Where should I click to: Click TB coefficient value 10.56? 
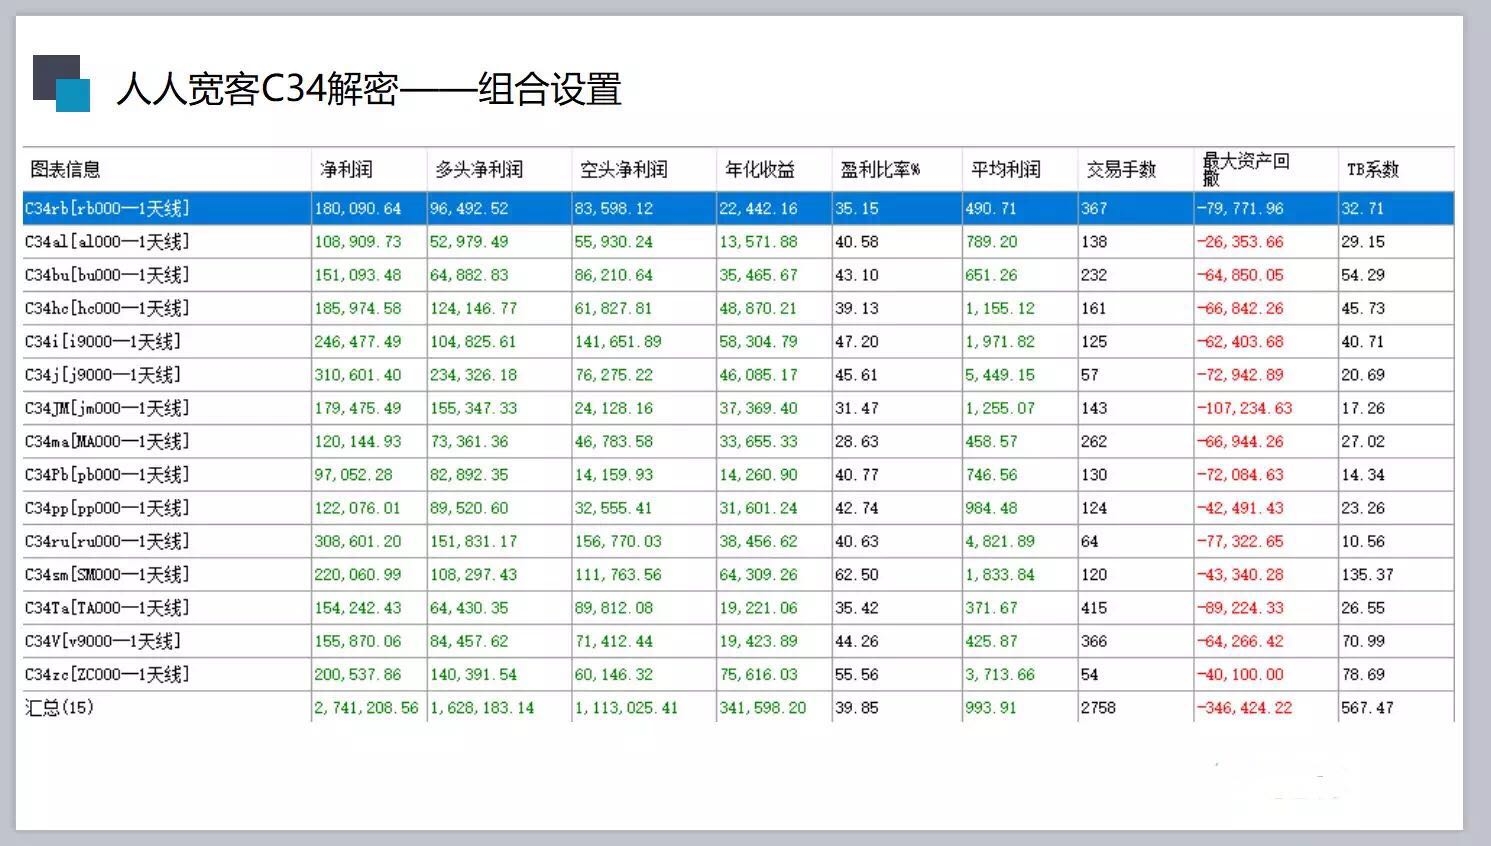click(1363, 541)
